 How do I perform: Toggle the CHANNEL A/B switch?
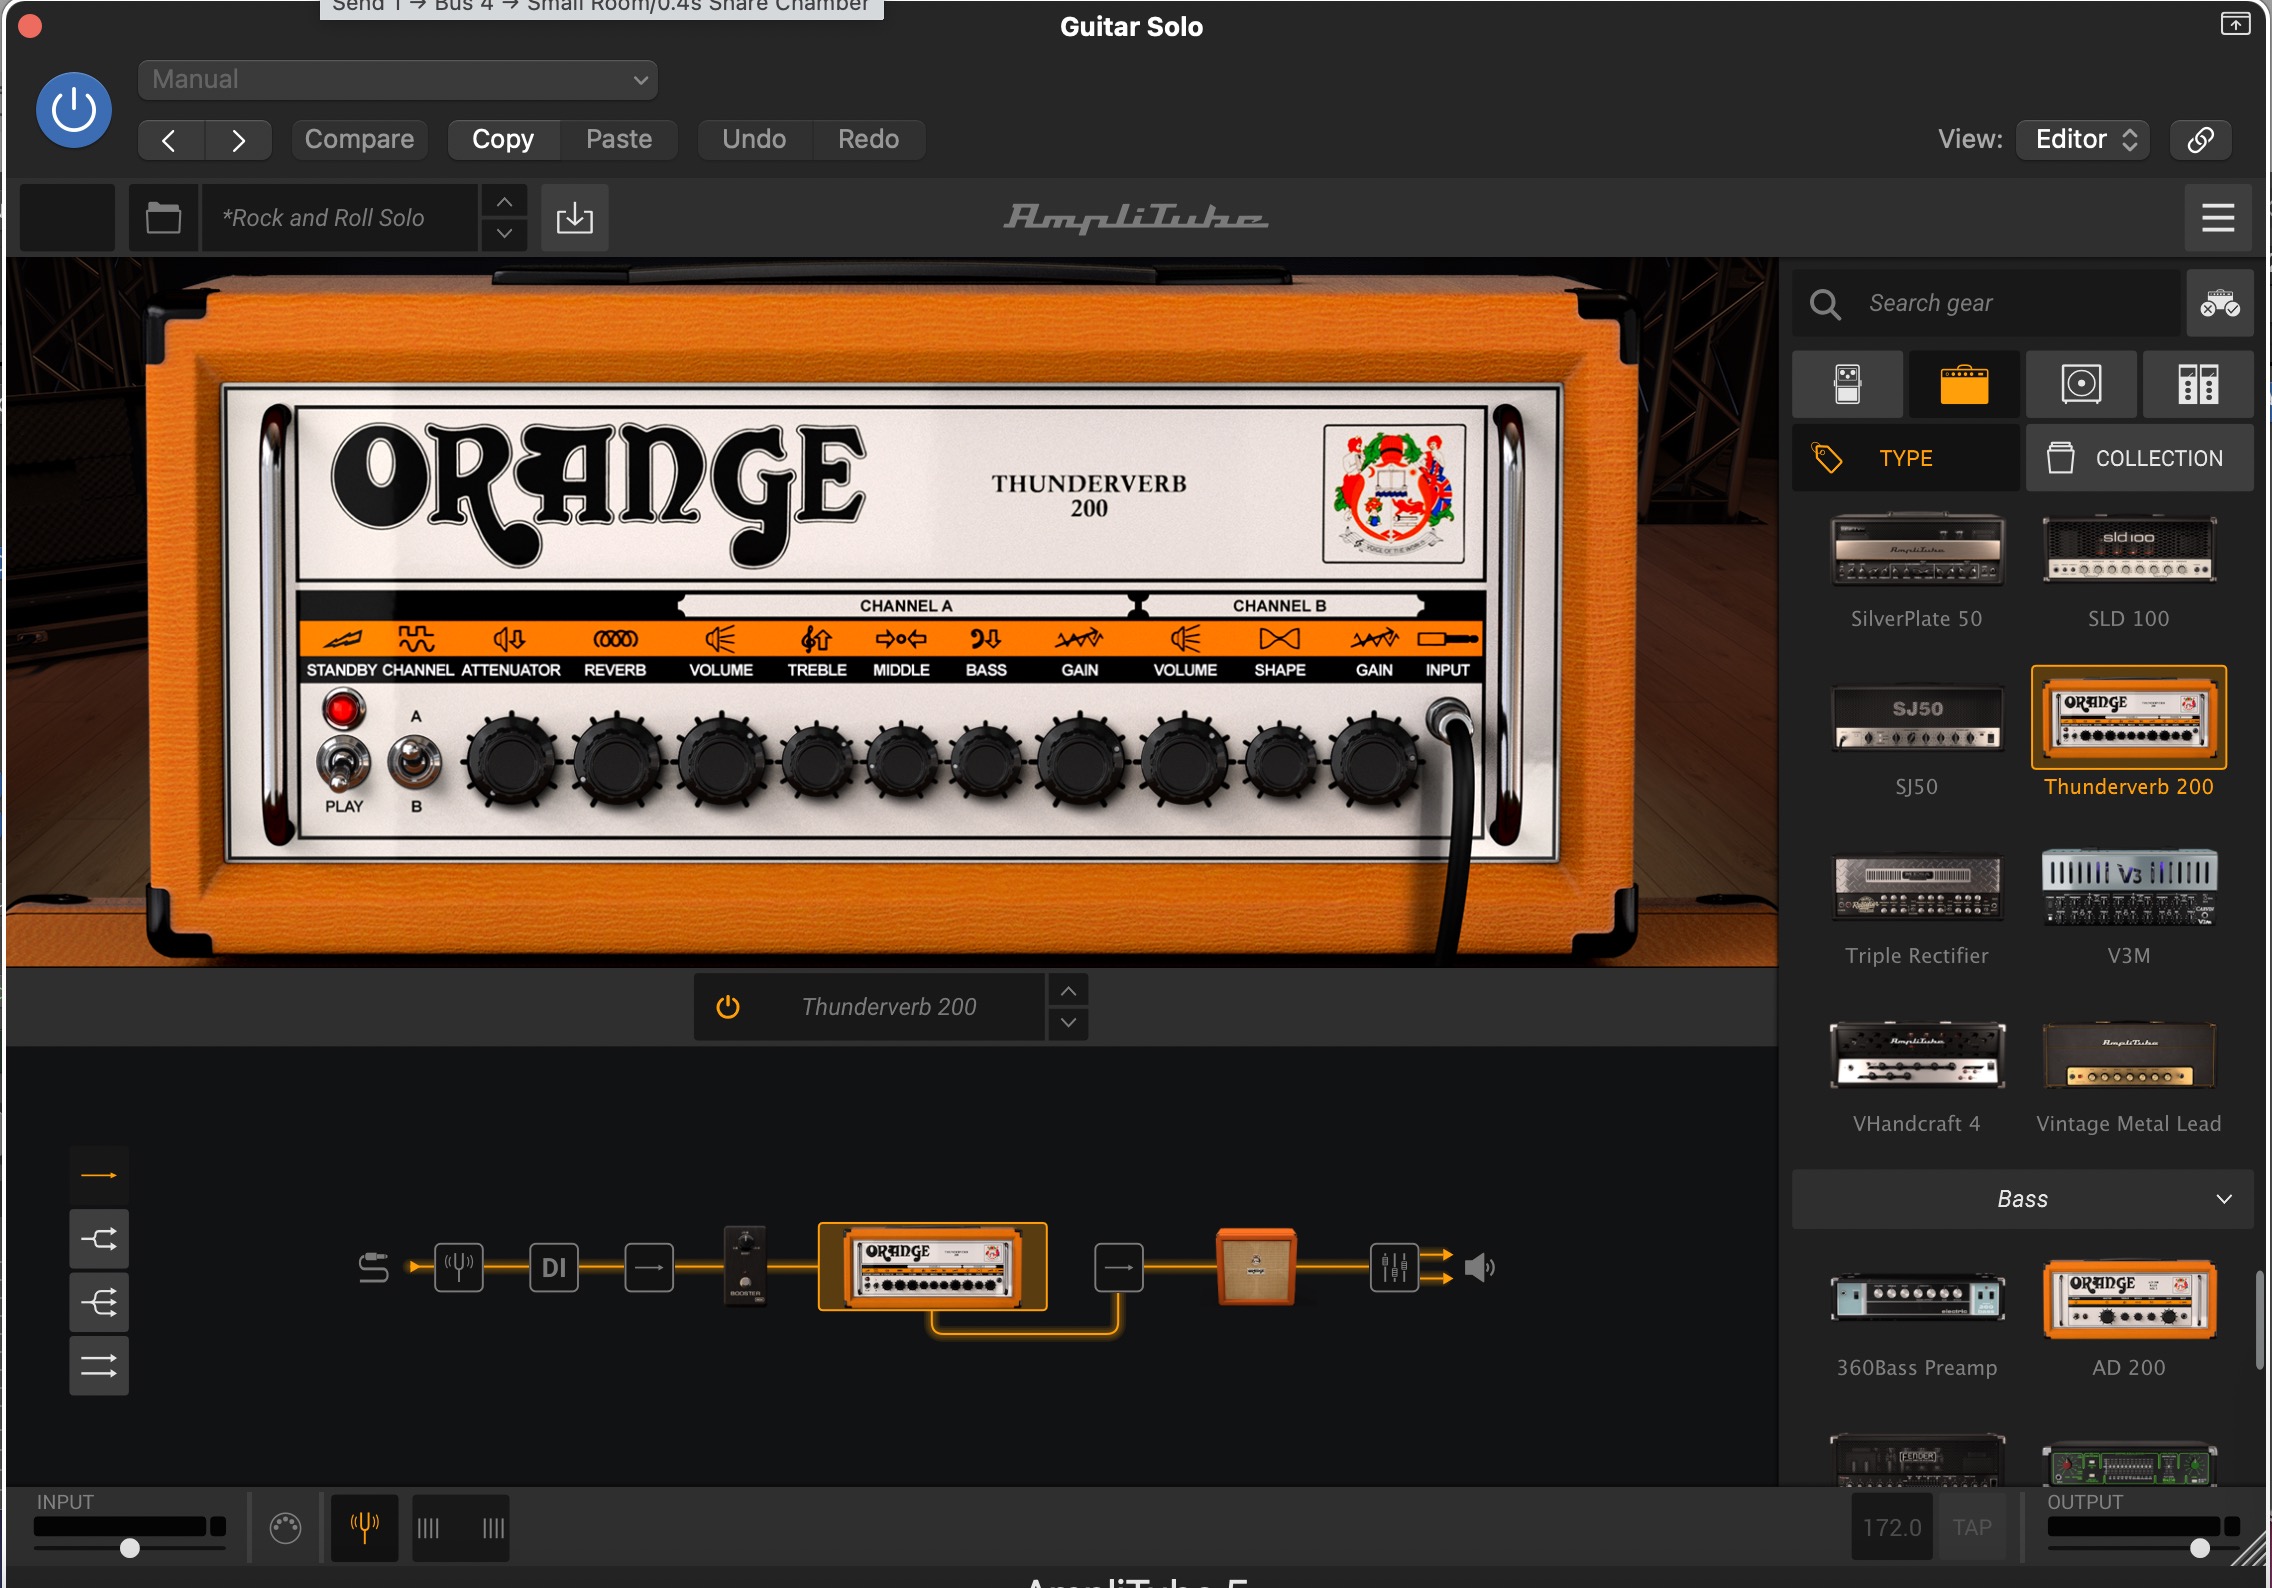coord(415,763)
